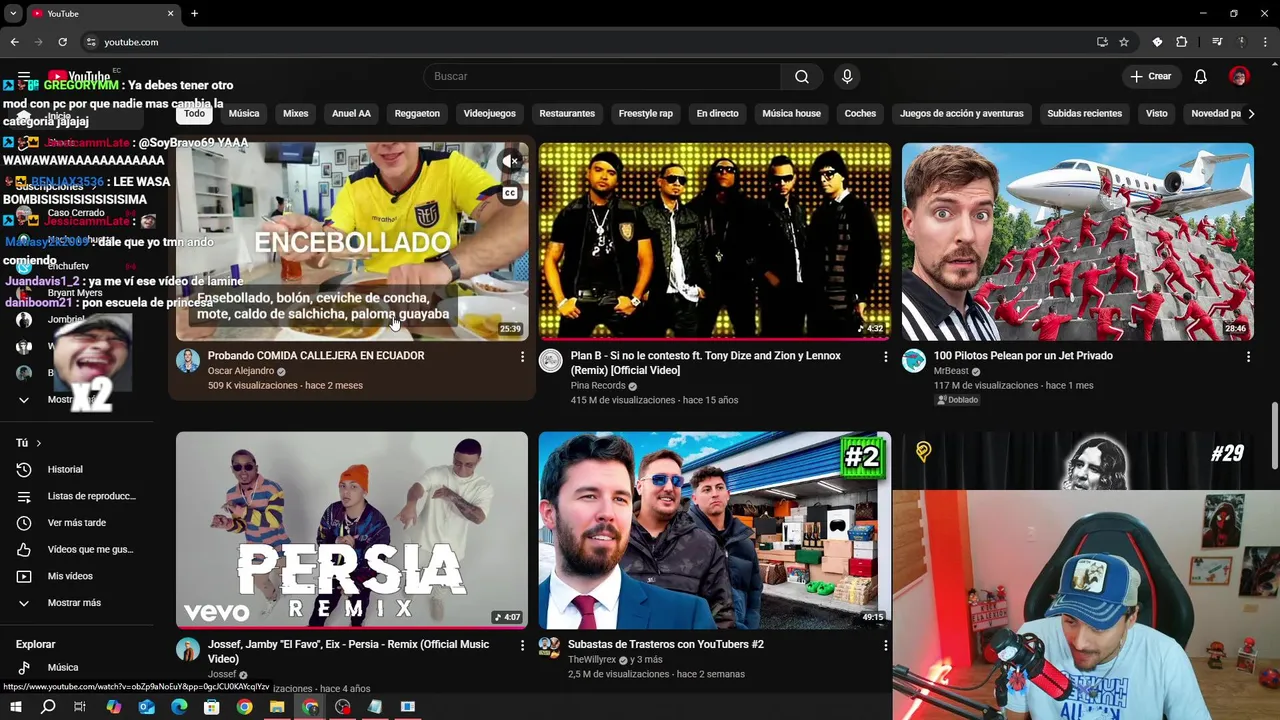The image size is (1280, 720).
Task: Click Jossef channel avatar
Action: [188, 650]
